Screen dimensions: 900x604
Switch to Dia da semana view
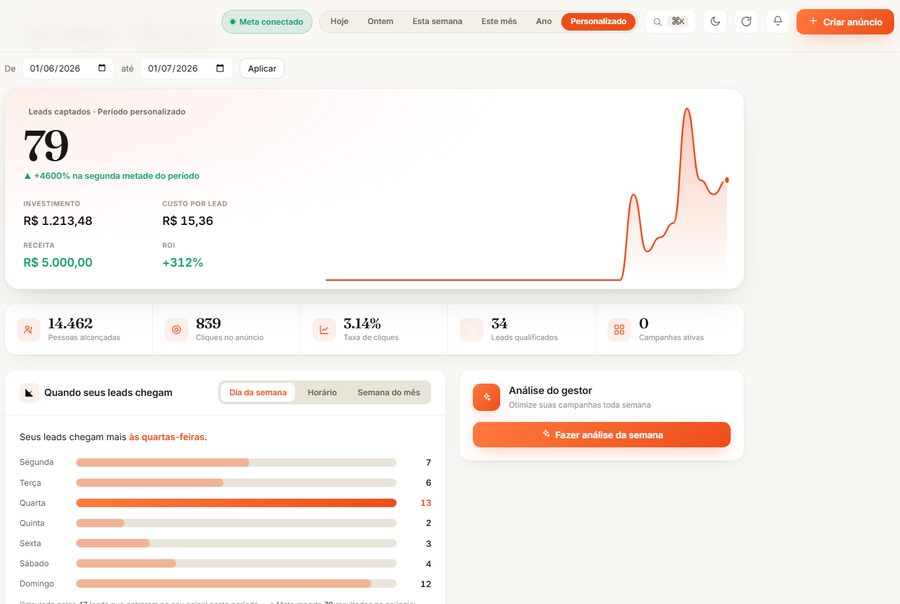pyautogui.click(x=258, y=393)
